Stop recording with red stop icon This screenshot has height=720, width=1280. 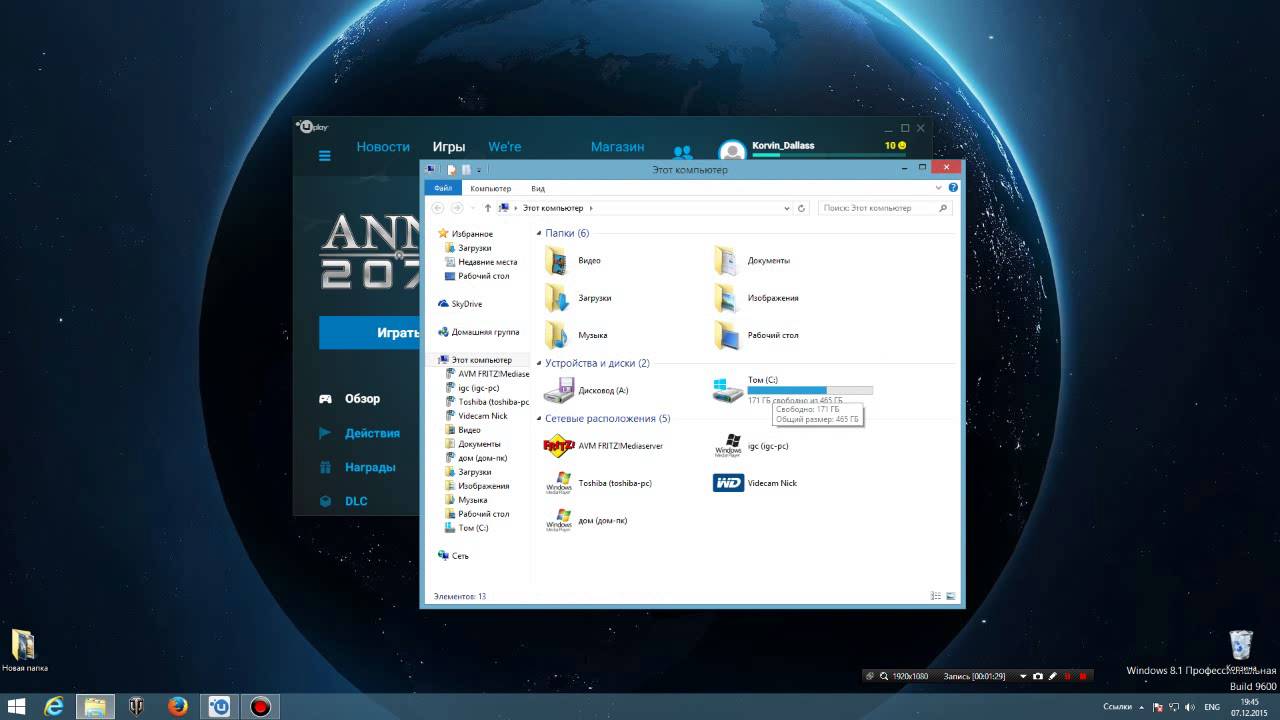coord(1082,677)
